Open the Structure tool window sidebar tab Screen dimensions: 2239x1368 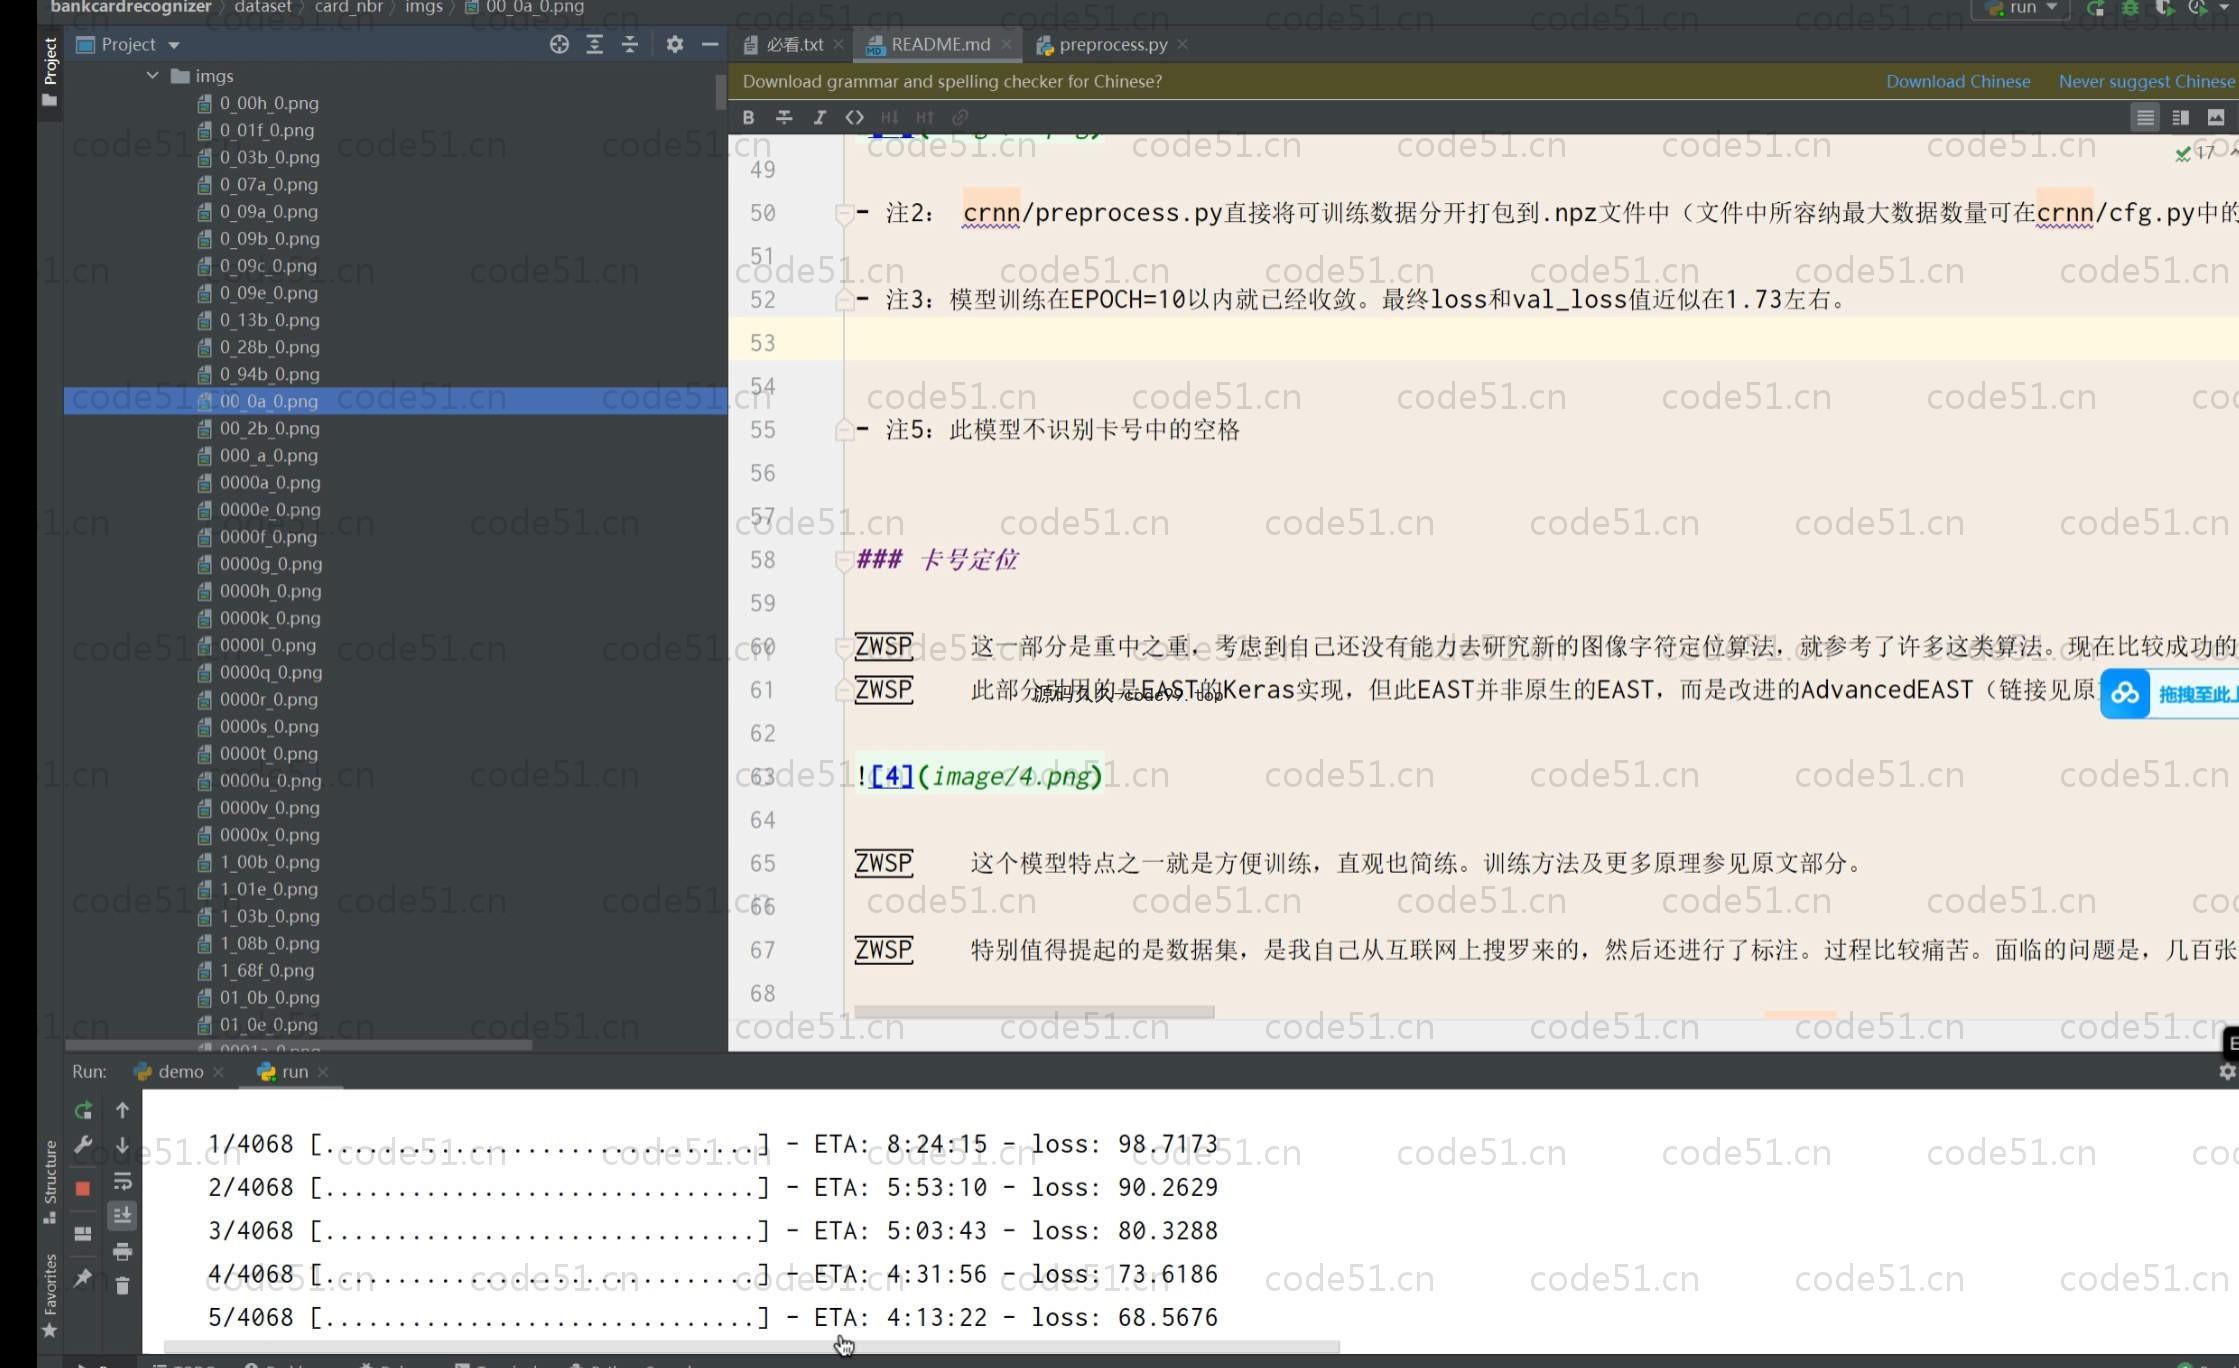click(50, 1182)
